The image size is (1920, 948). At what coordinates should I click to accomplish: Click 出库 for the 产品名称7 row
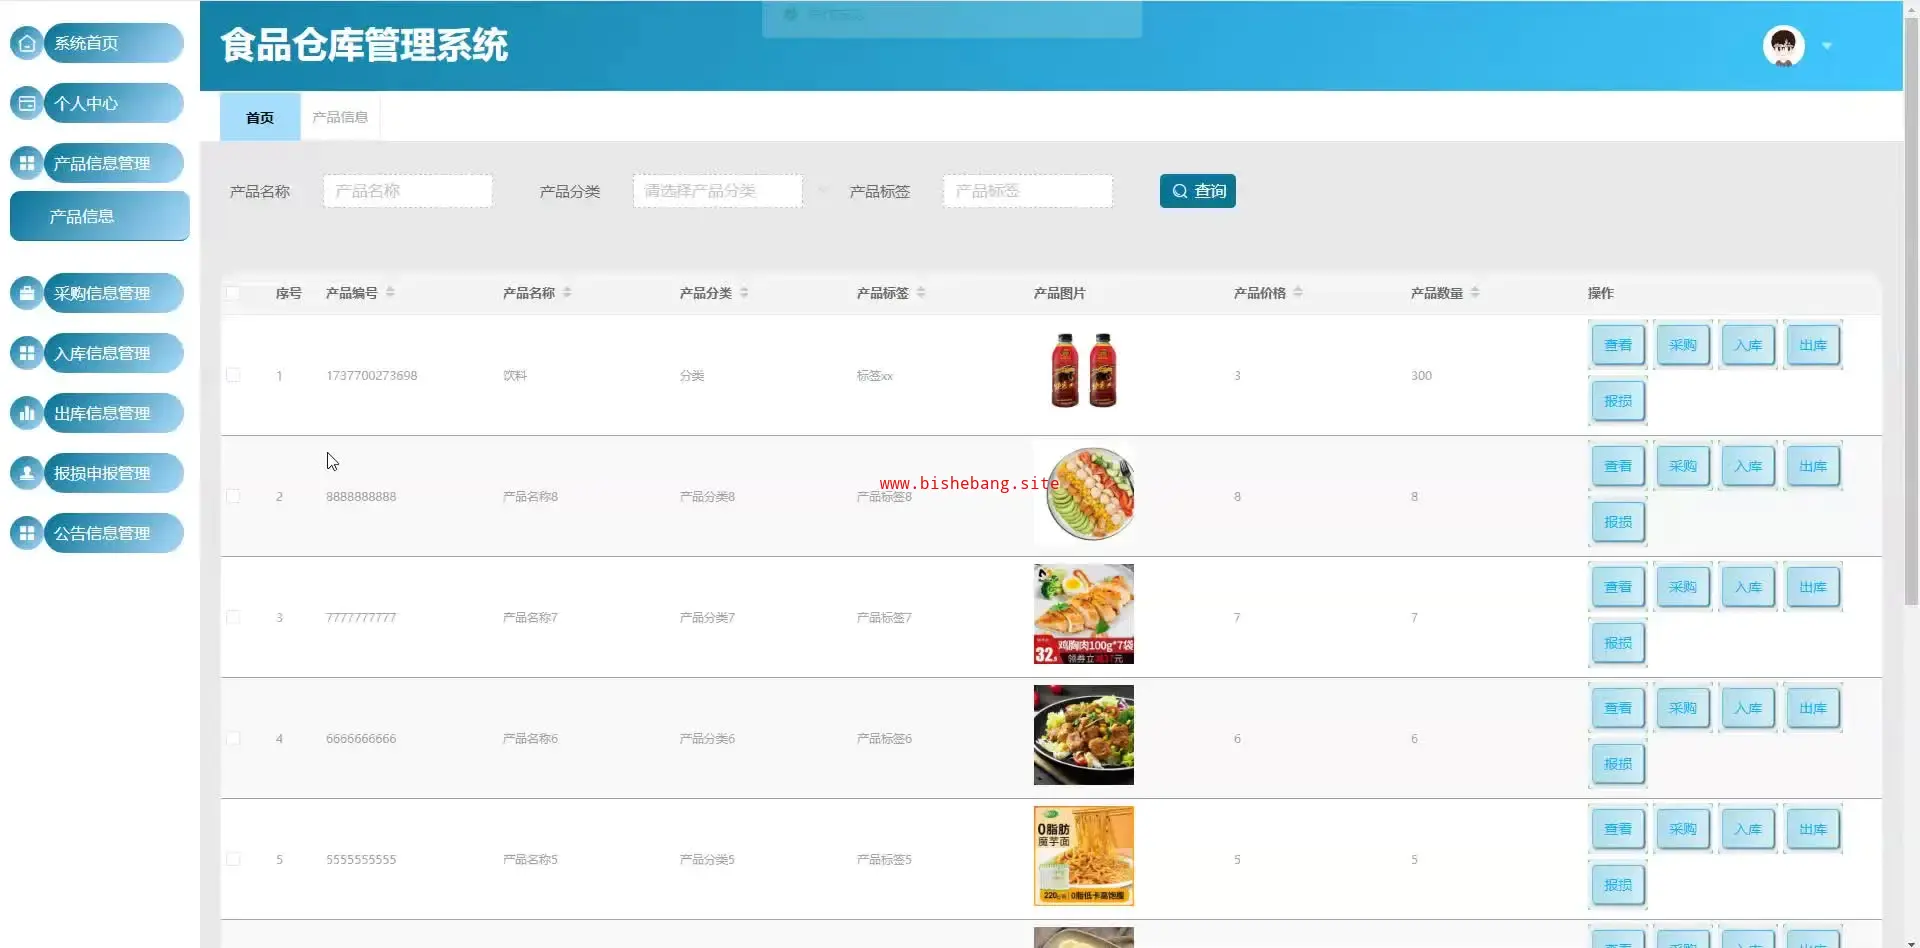click(1813, 587)
